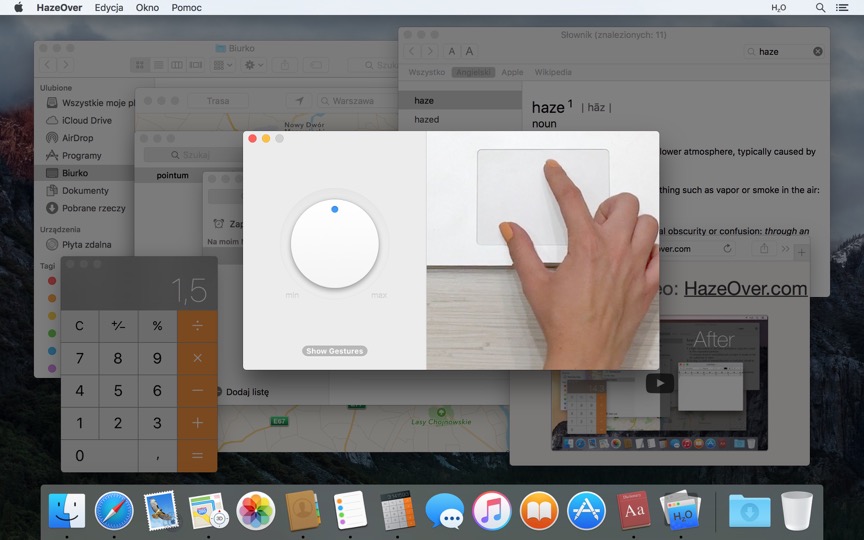Open the Downloads folder in the Dock
This screenshot has width=864, height=540.
coord(749,511)
